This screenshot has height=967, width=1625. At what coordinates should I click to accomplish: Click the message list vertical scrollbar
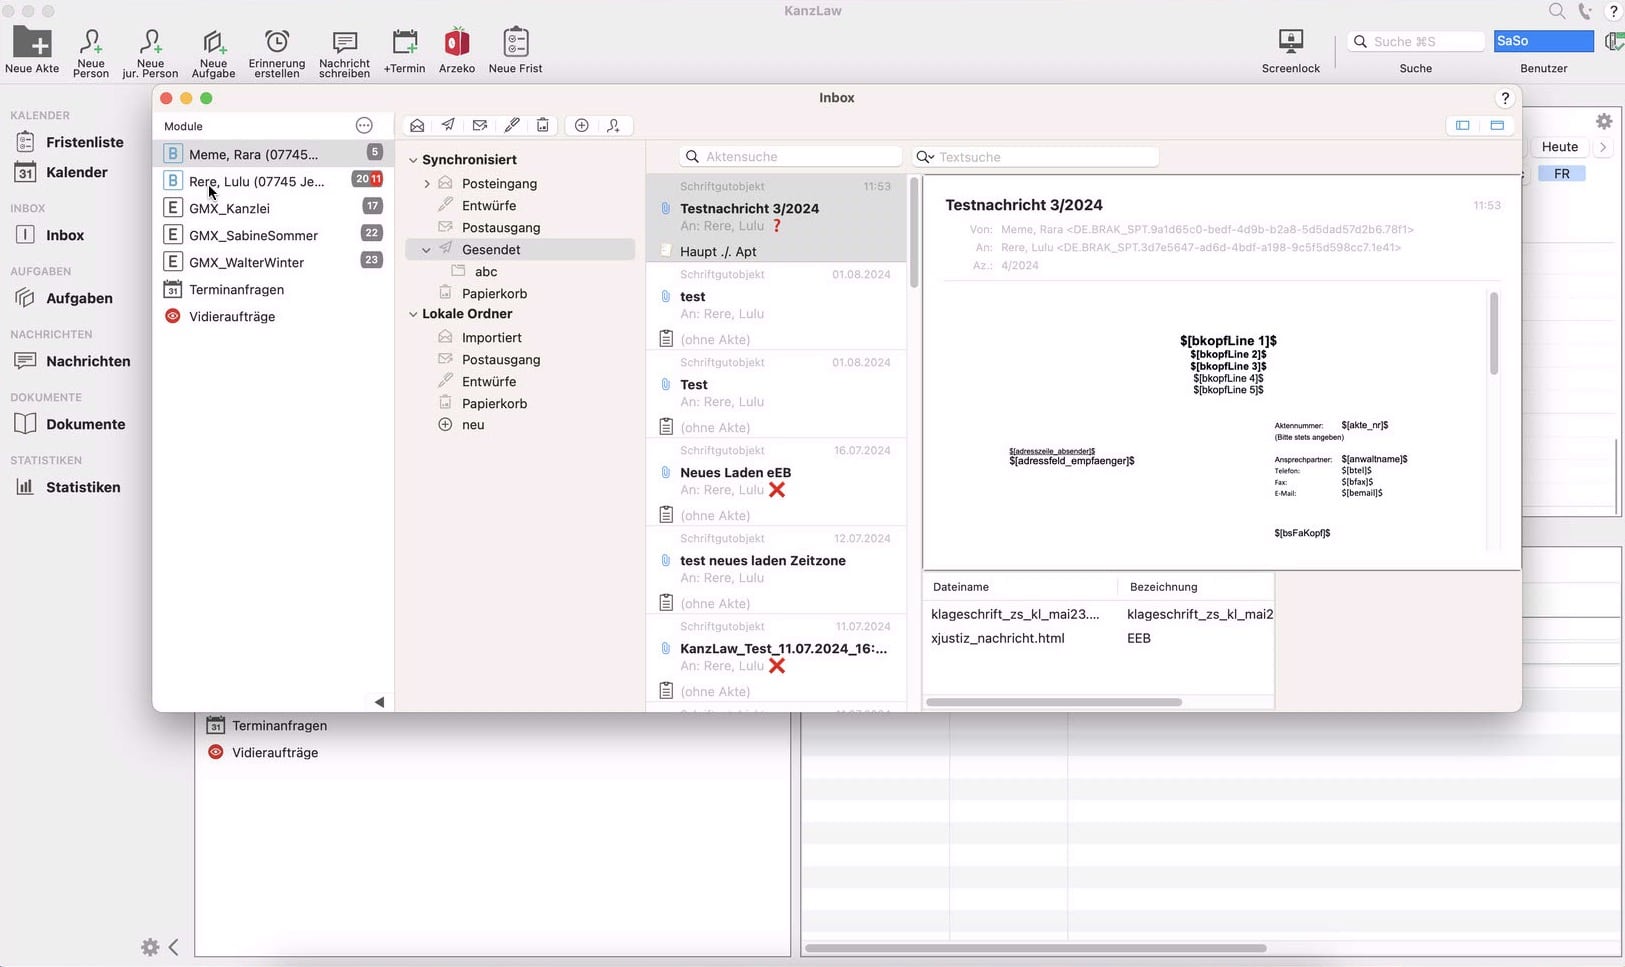click(x=913, y=233)
